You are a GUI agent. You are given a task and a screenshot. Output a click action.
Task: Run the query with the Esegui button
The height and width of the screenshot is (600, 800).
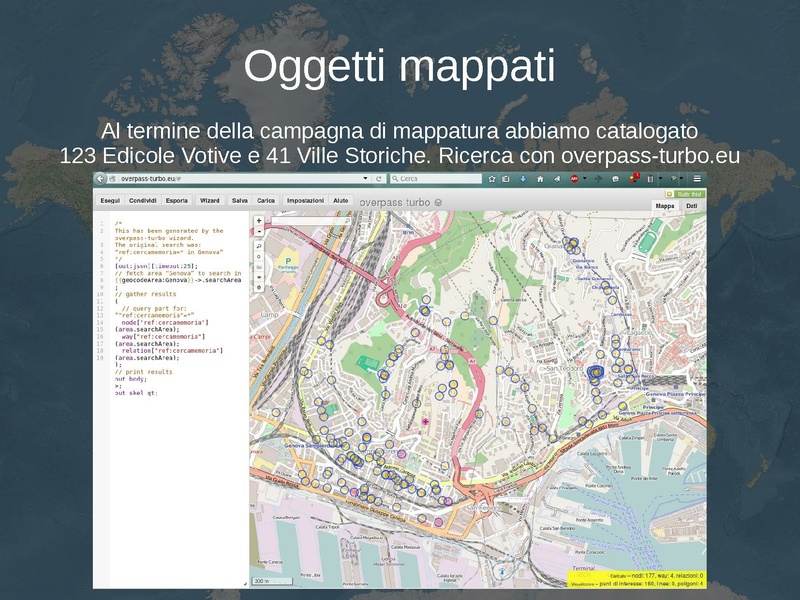(x=111, y=199)
